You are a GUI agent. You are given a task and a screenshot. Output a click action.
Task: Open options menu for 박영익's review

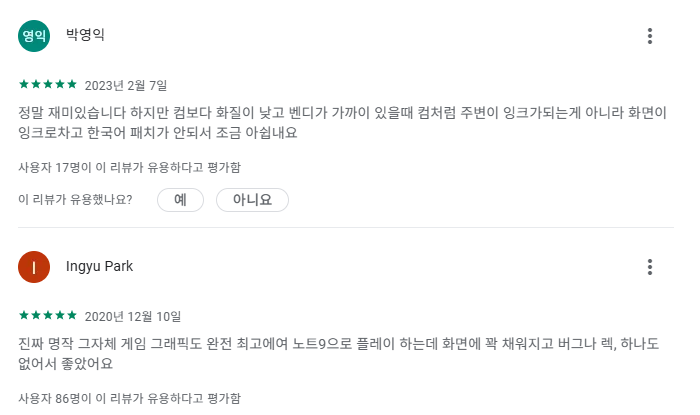[x=650, y=36]
